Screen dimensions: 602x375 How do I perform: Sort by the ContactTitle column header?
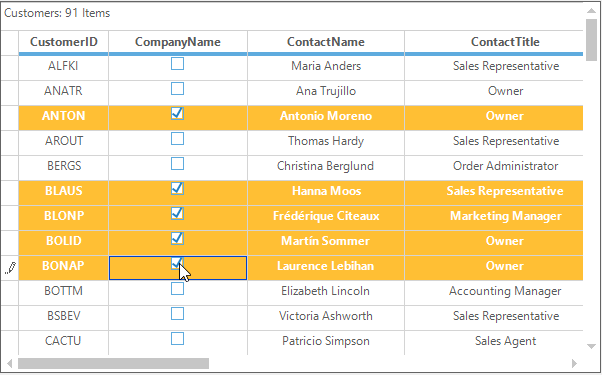pyautogui.click(x=494, y=42)
